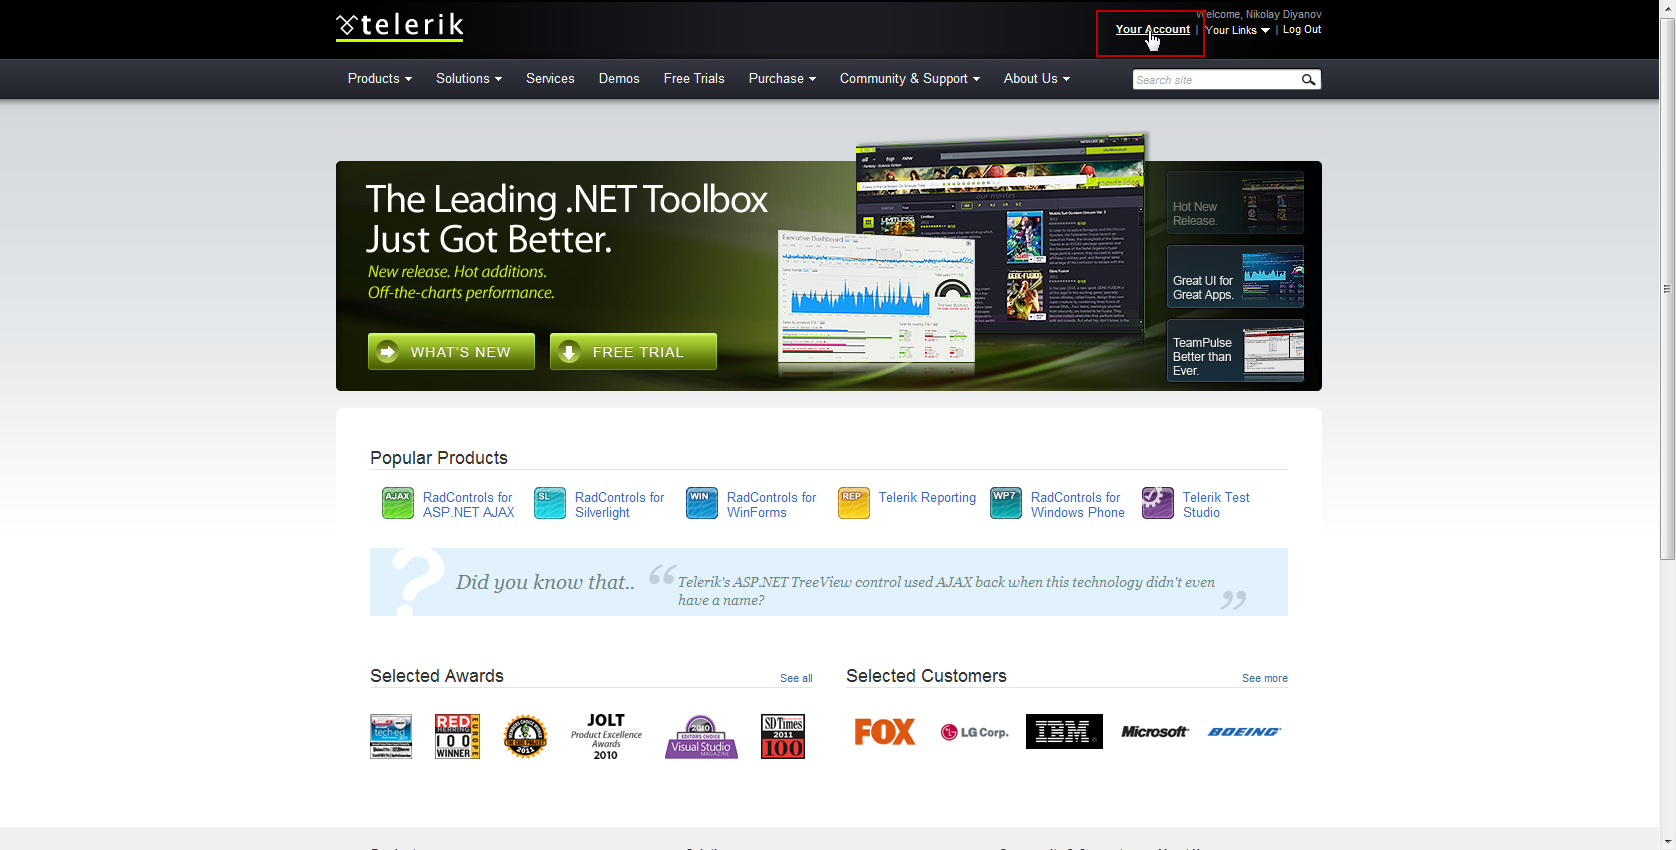
Task: Expand the Your Links dropdown
Action: (1238, 30)
